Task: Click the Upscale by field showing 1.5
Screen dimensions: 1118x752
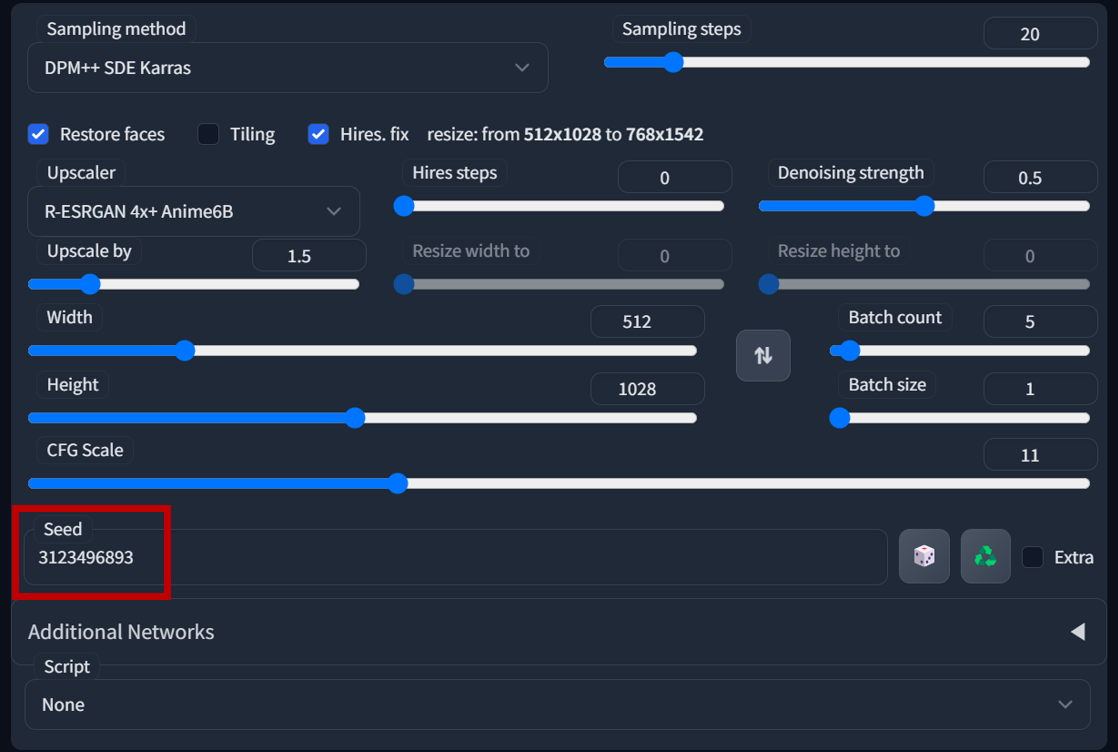Action: pos(309,256)
